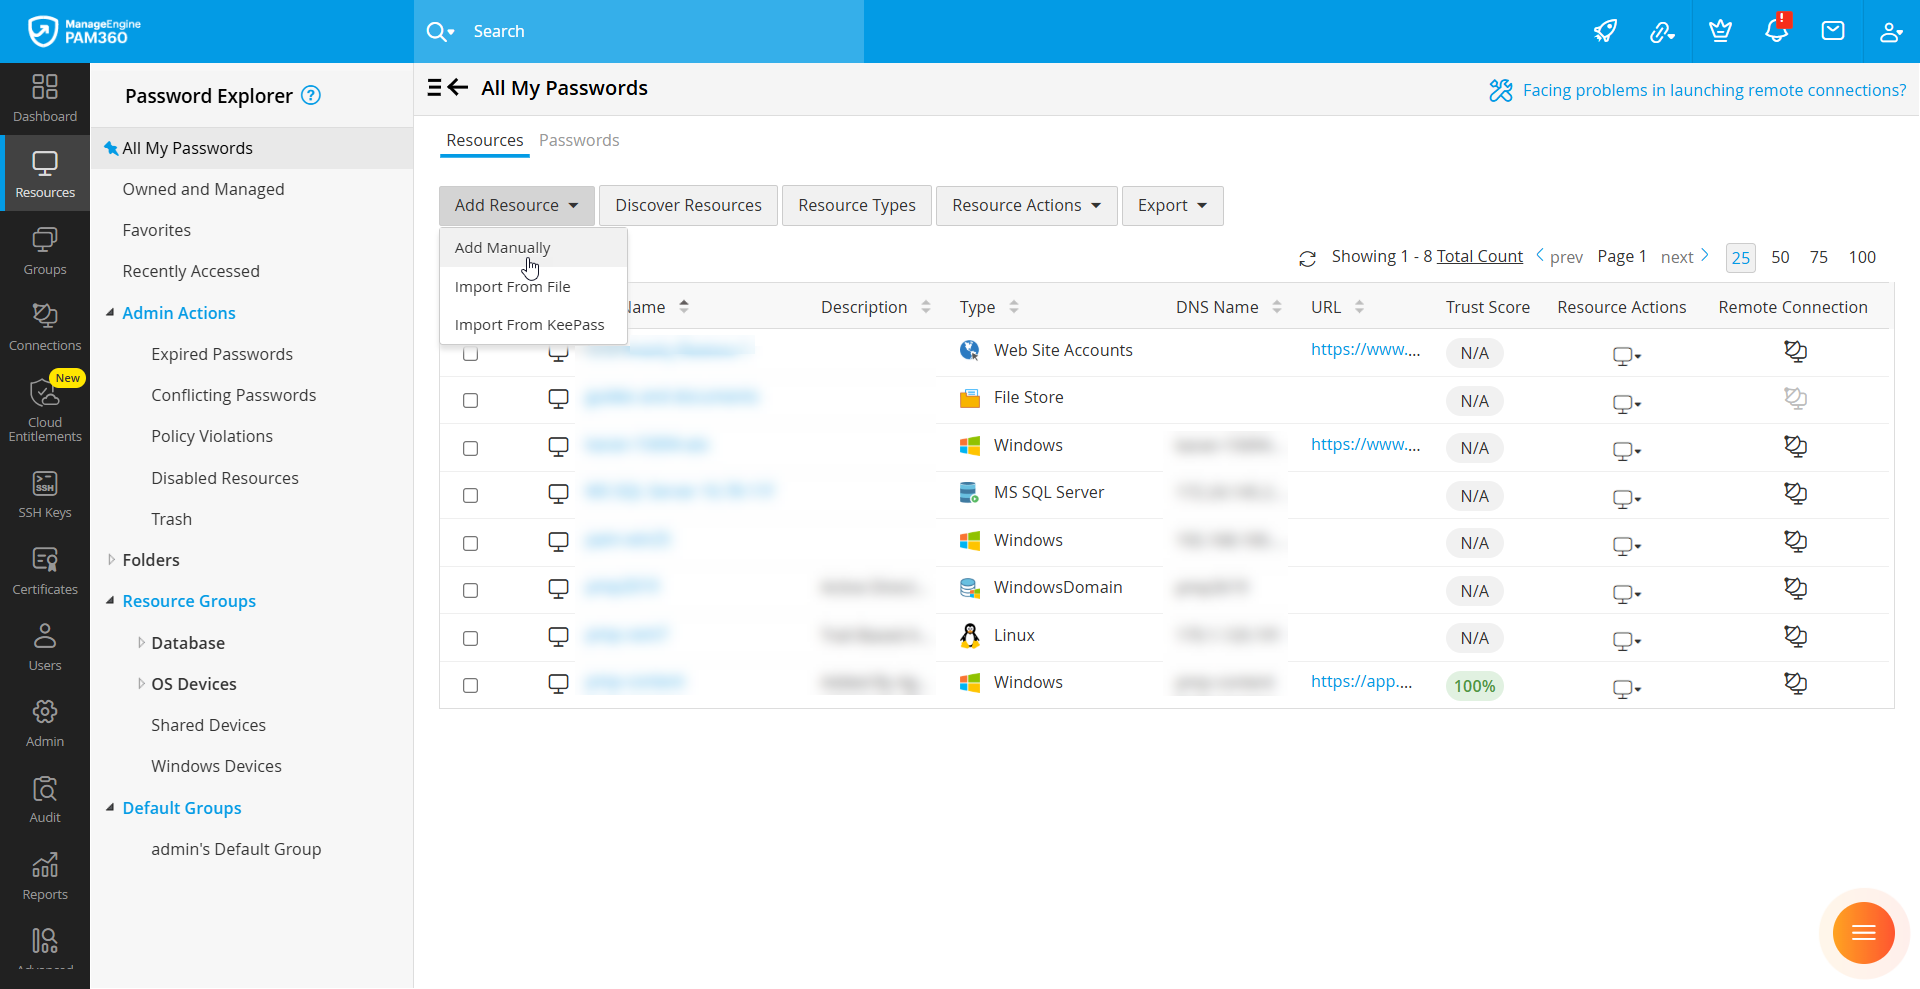Choose Import From KeePass menu option
Viewport: 1920px width, 989px height.
529,325
